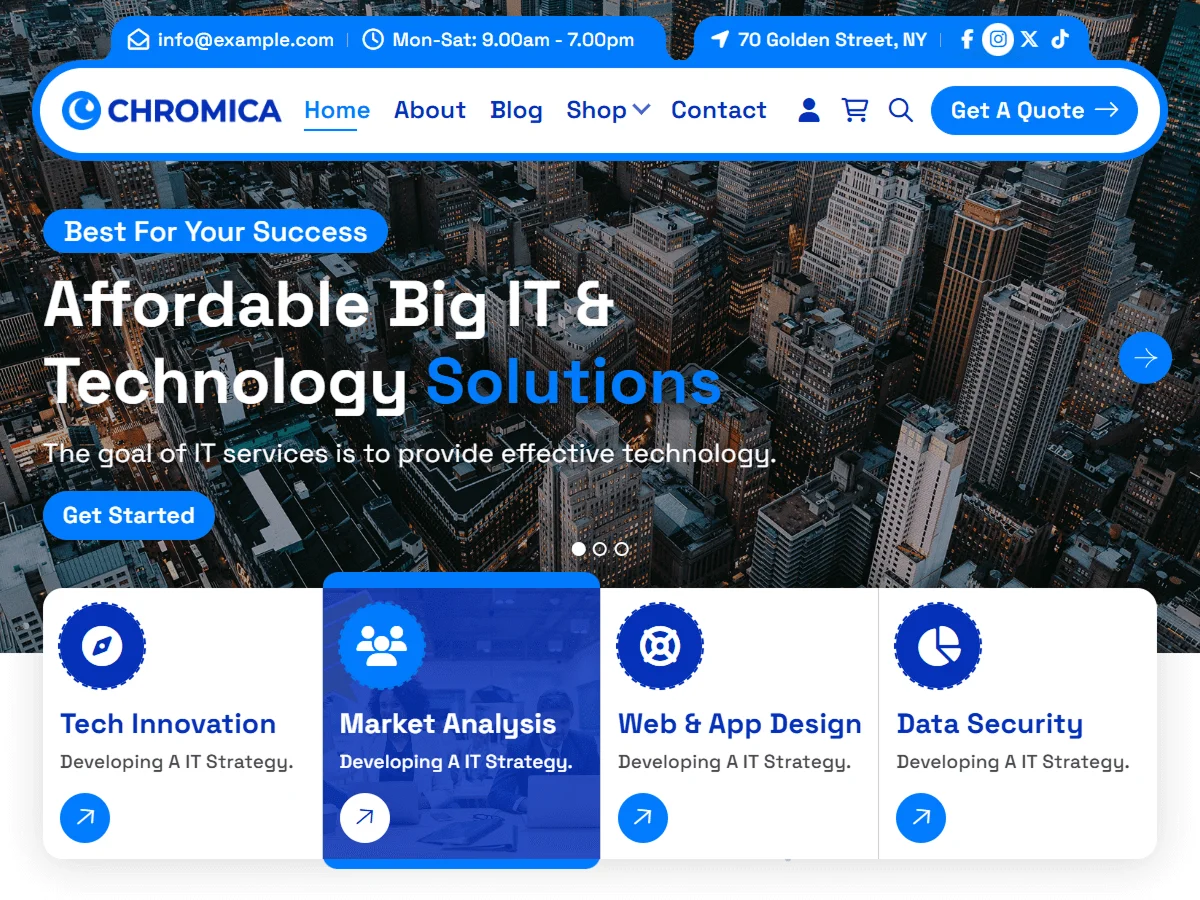Click the Get Started button
Screen dimensions: 1200x900
coord(129,516)
